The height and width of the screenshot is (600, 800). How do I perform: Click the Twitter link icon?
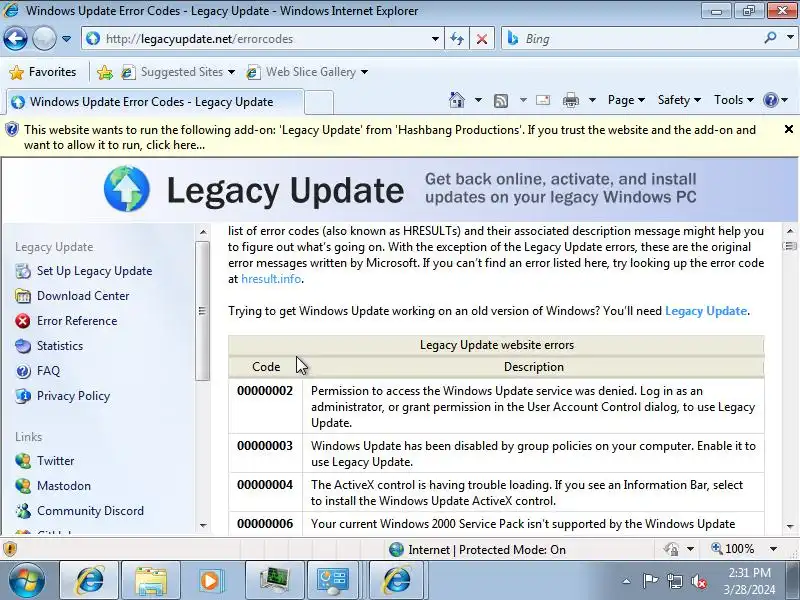[23, 461]
